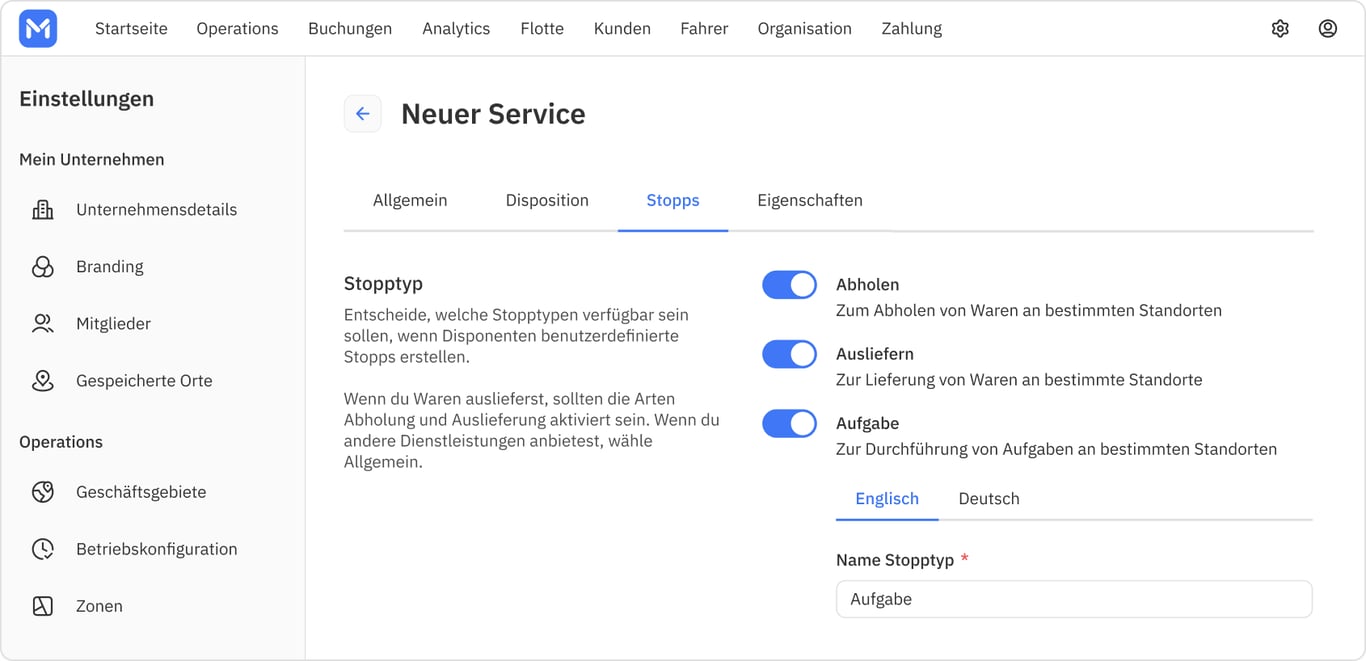Disable the Aufgabe stop type switch

(789, 424)
